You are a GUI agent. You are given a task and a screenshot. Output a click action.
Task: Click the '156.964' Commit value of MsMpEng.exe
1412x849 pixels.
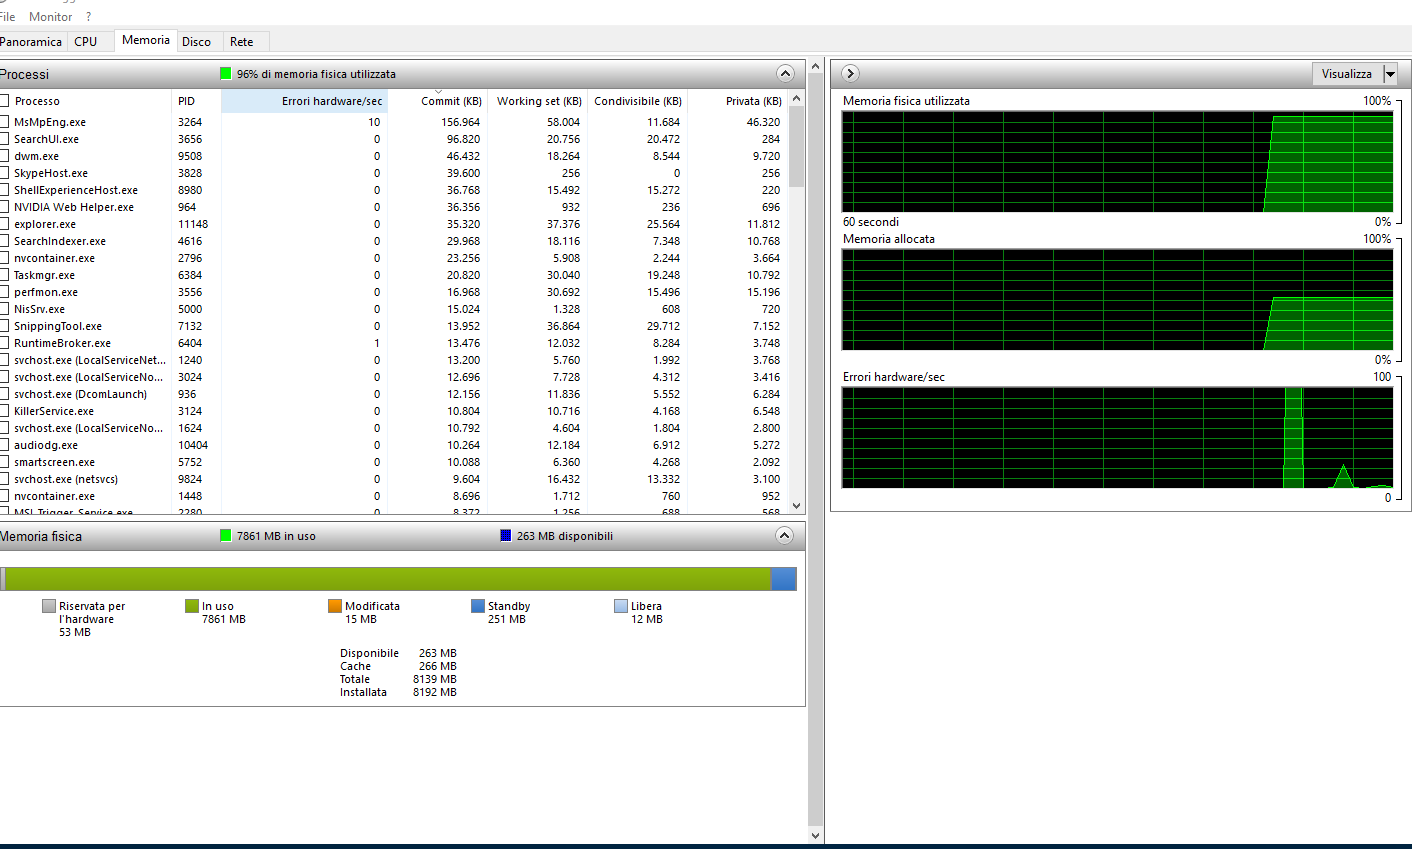461,122
